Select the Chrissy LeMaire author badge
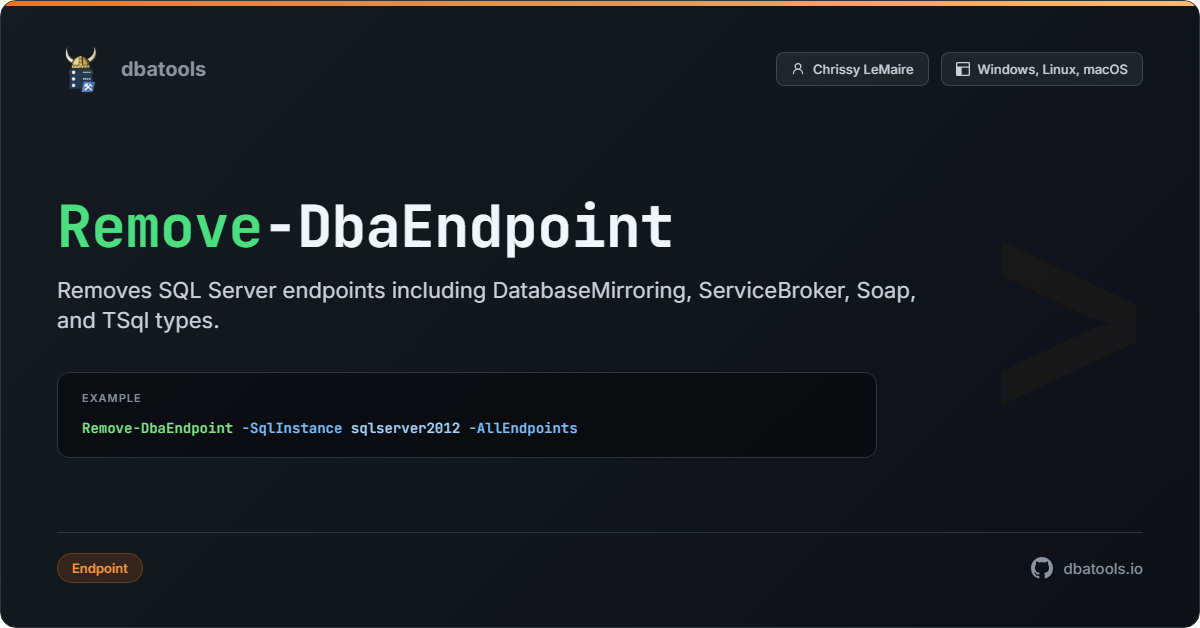 (852, 69)
